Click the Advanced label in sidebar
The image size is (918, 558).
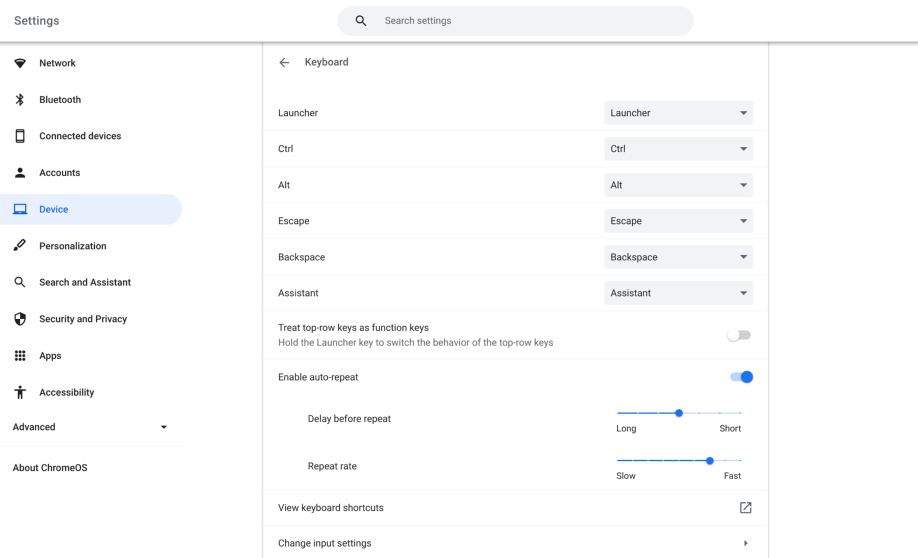click(34, 427)
